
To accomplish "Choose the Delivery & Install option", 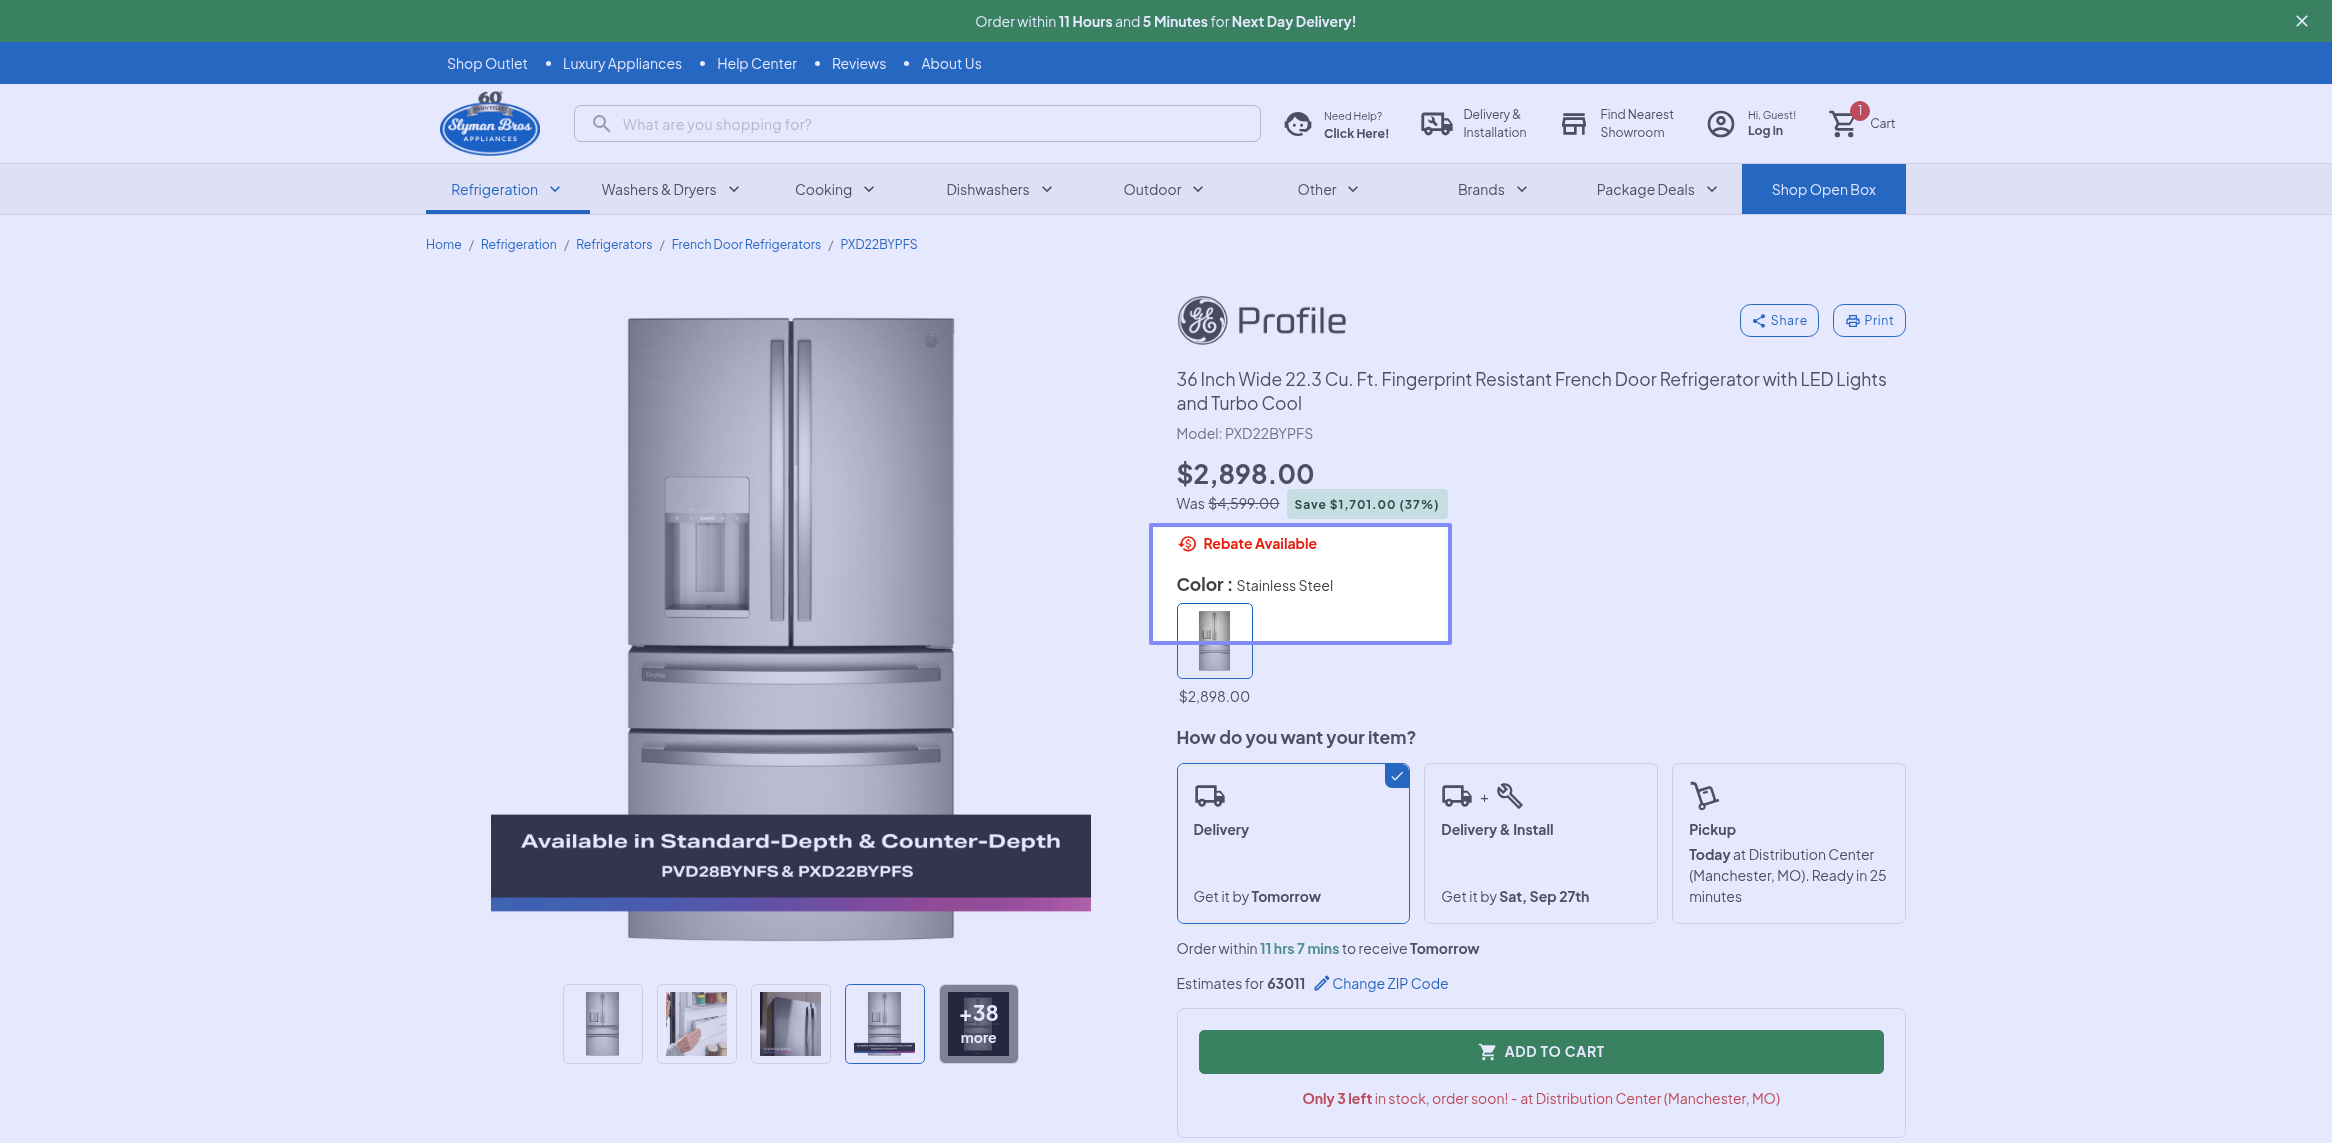I will [1540, 843].
